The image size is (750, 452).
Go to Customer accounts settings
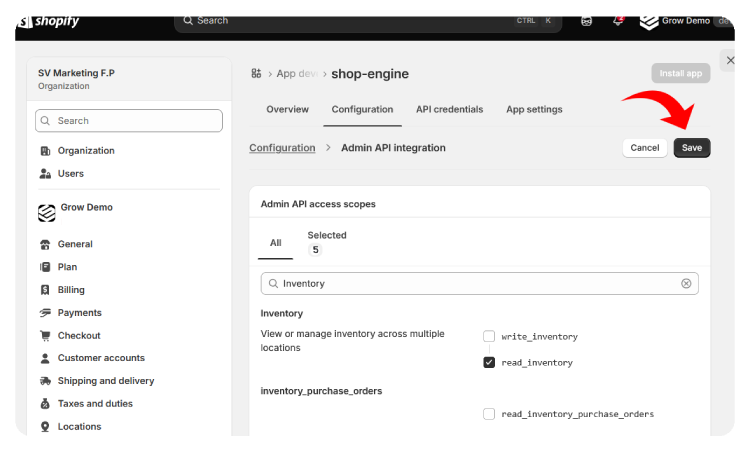pos(101,358)
